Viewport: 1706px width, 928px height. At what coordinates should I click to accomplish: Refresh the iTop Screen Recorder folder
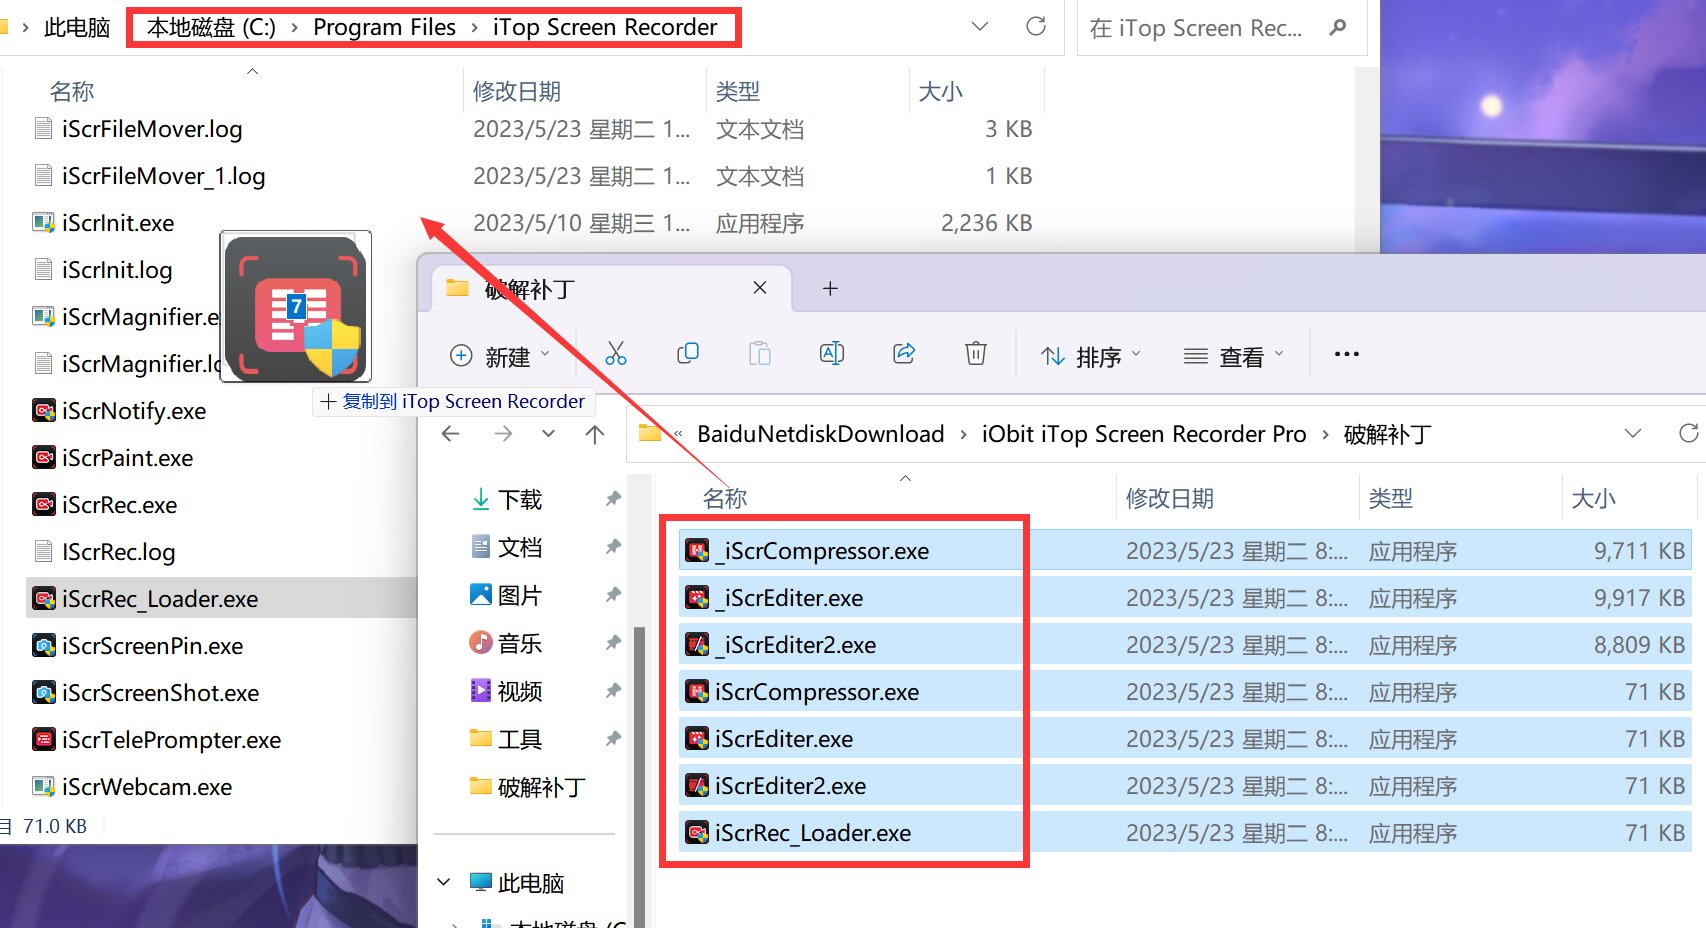point(1036,27)
